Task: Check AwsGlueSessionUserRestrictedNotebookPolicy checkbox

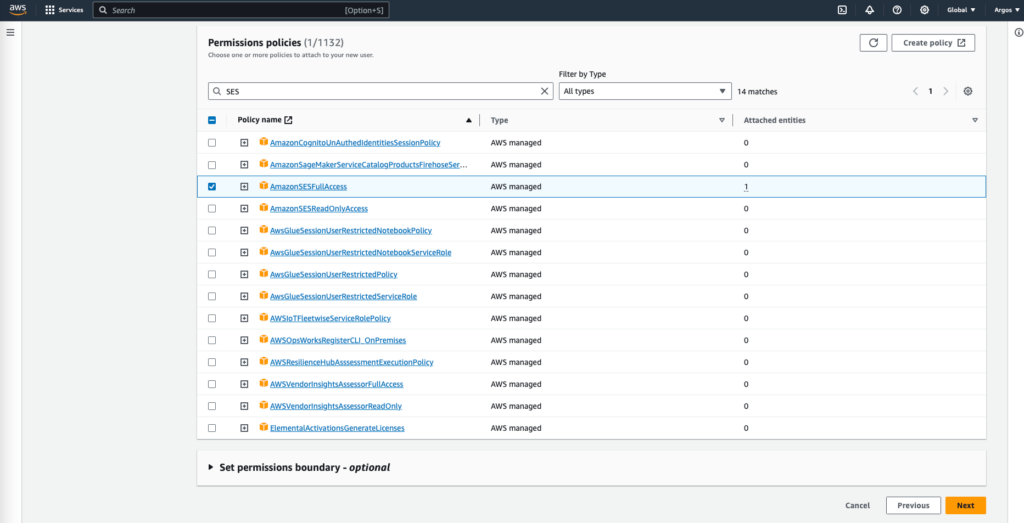Action: click(x=212, y=230)
